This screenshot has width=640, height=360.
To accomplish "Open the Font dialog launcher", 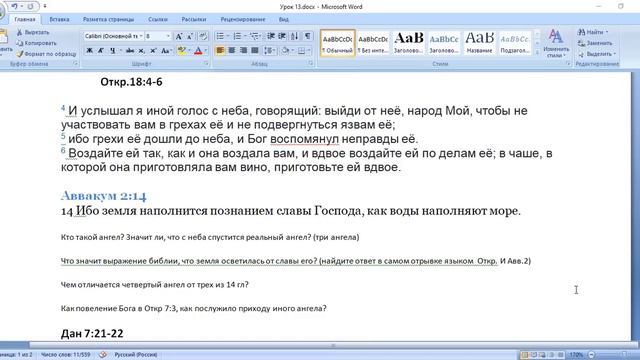I will [207, 64].
